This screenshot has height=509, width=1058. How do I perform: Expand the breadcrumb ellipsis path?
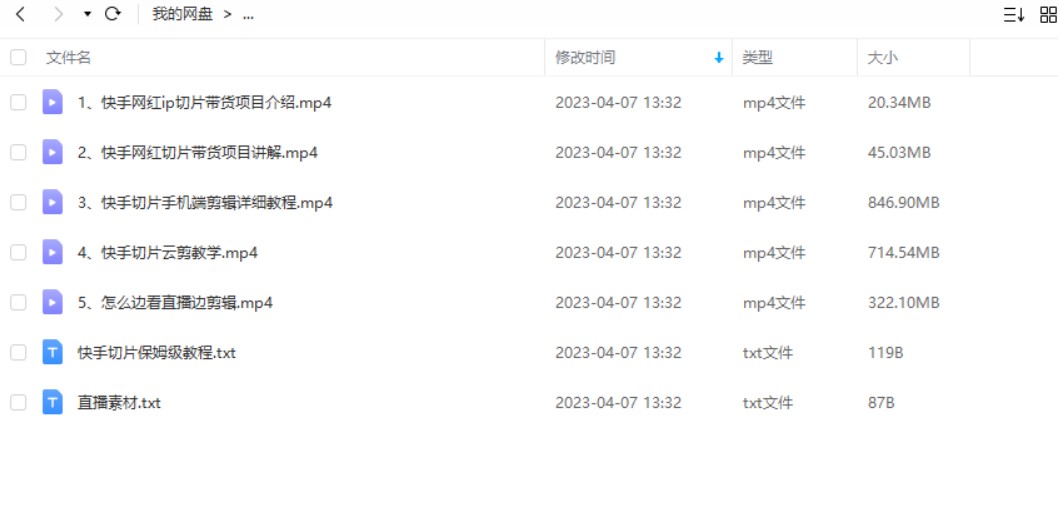(x=248, y=14)
